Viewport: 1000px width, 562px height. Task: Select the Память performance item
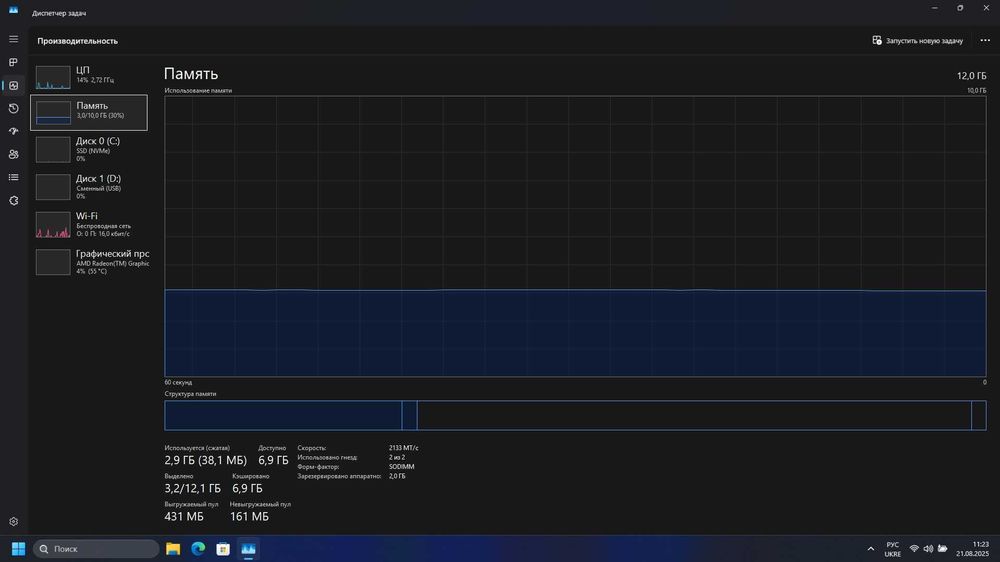pos(89,112)
